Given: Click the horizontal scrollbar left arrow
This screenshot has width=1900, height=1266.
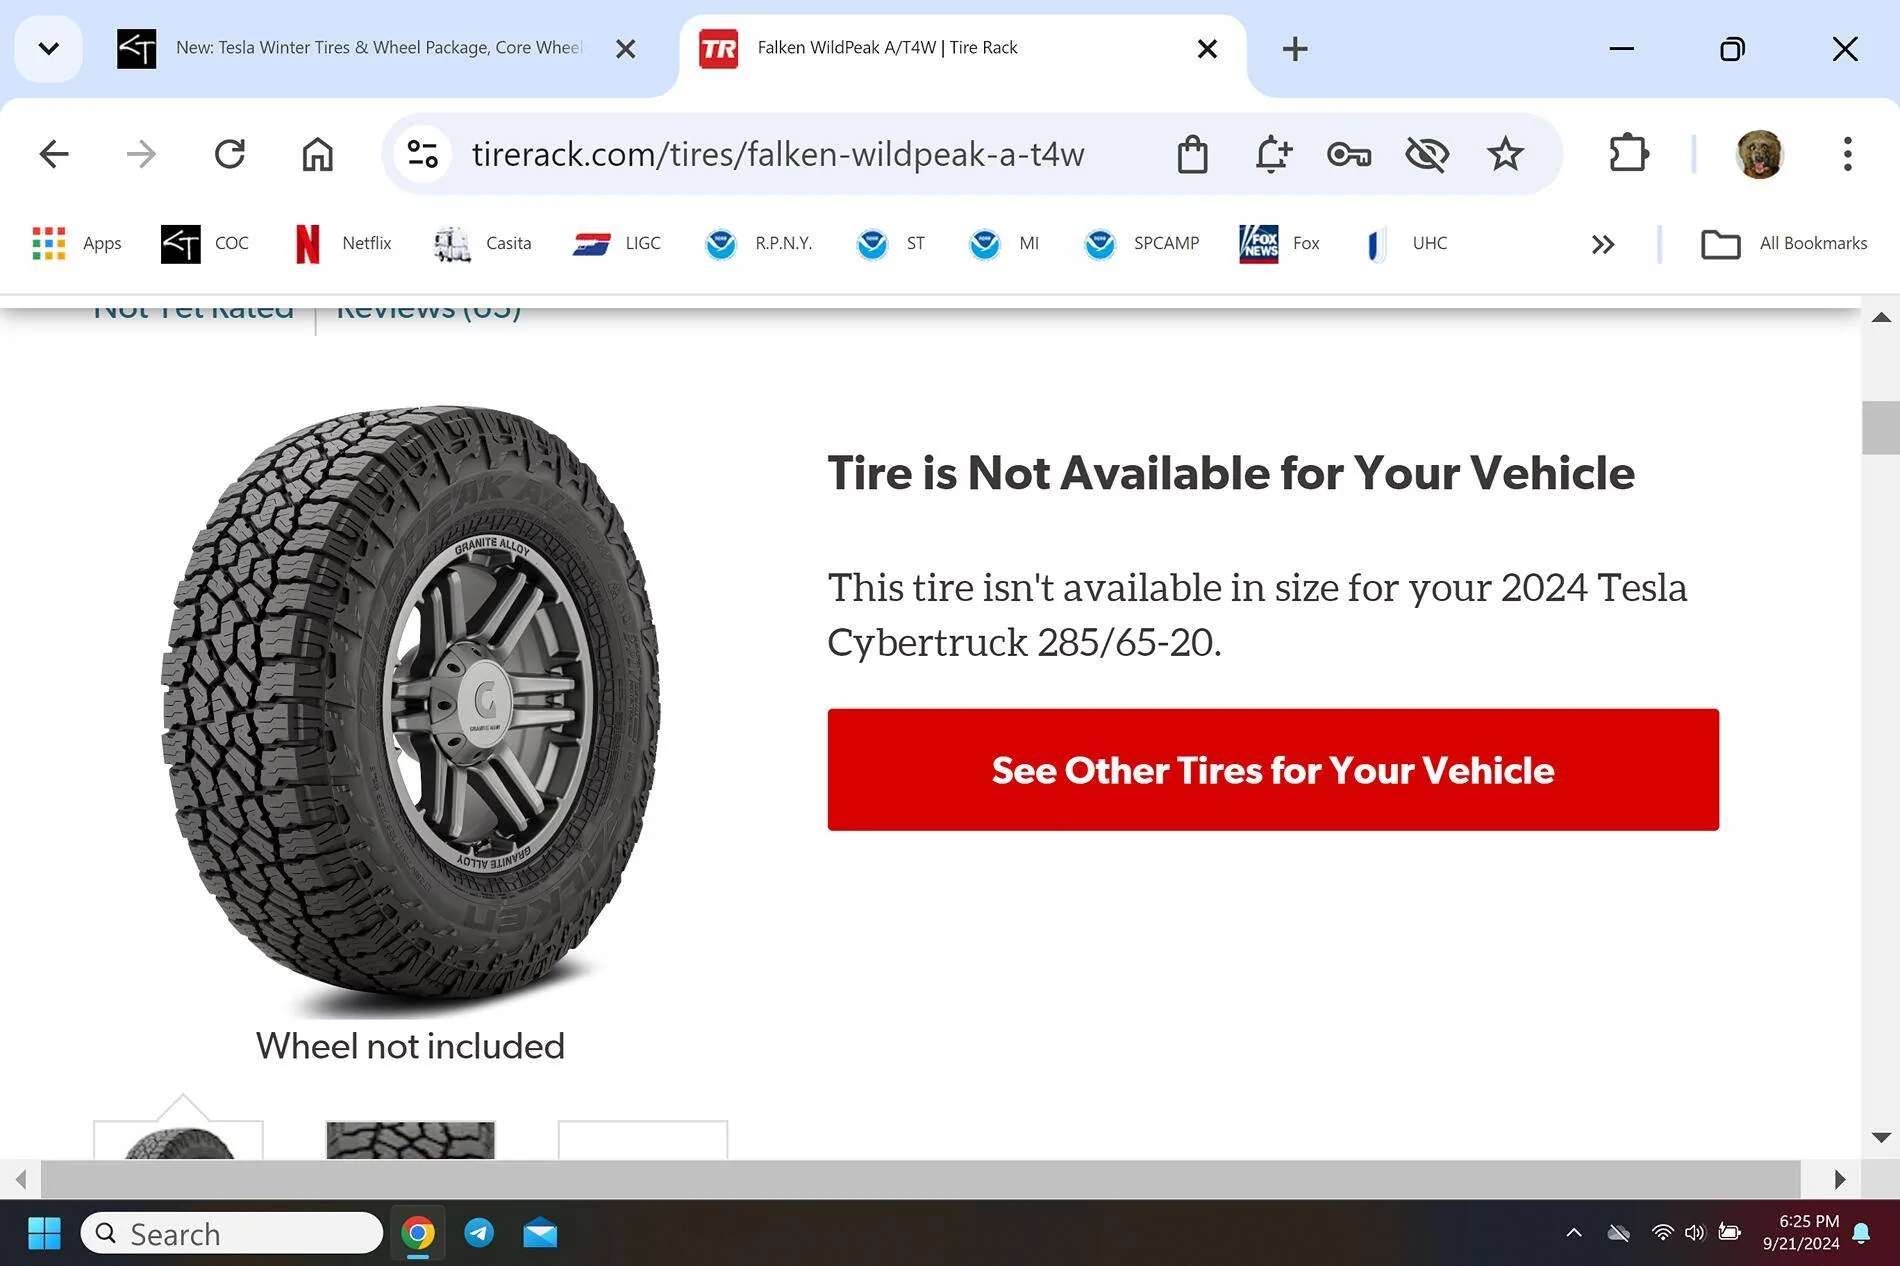Looking at the screenshot, I should 20,1179.
